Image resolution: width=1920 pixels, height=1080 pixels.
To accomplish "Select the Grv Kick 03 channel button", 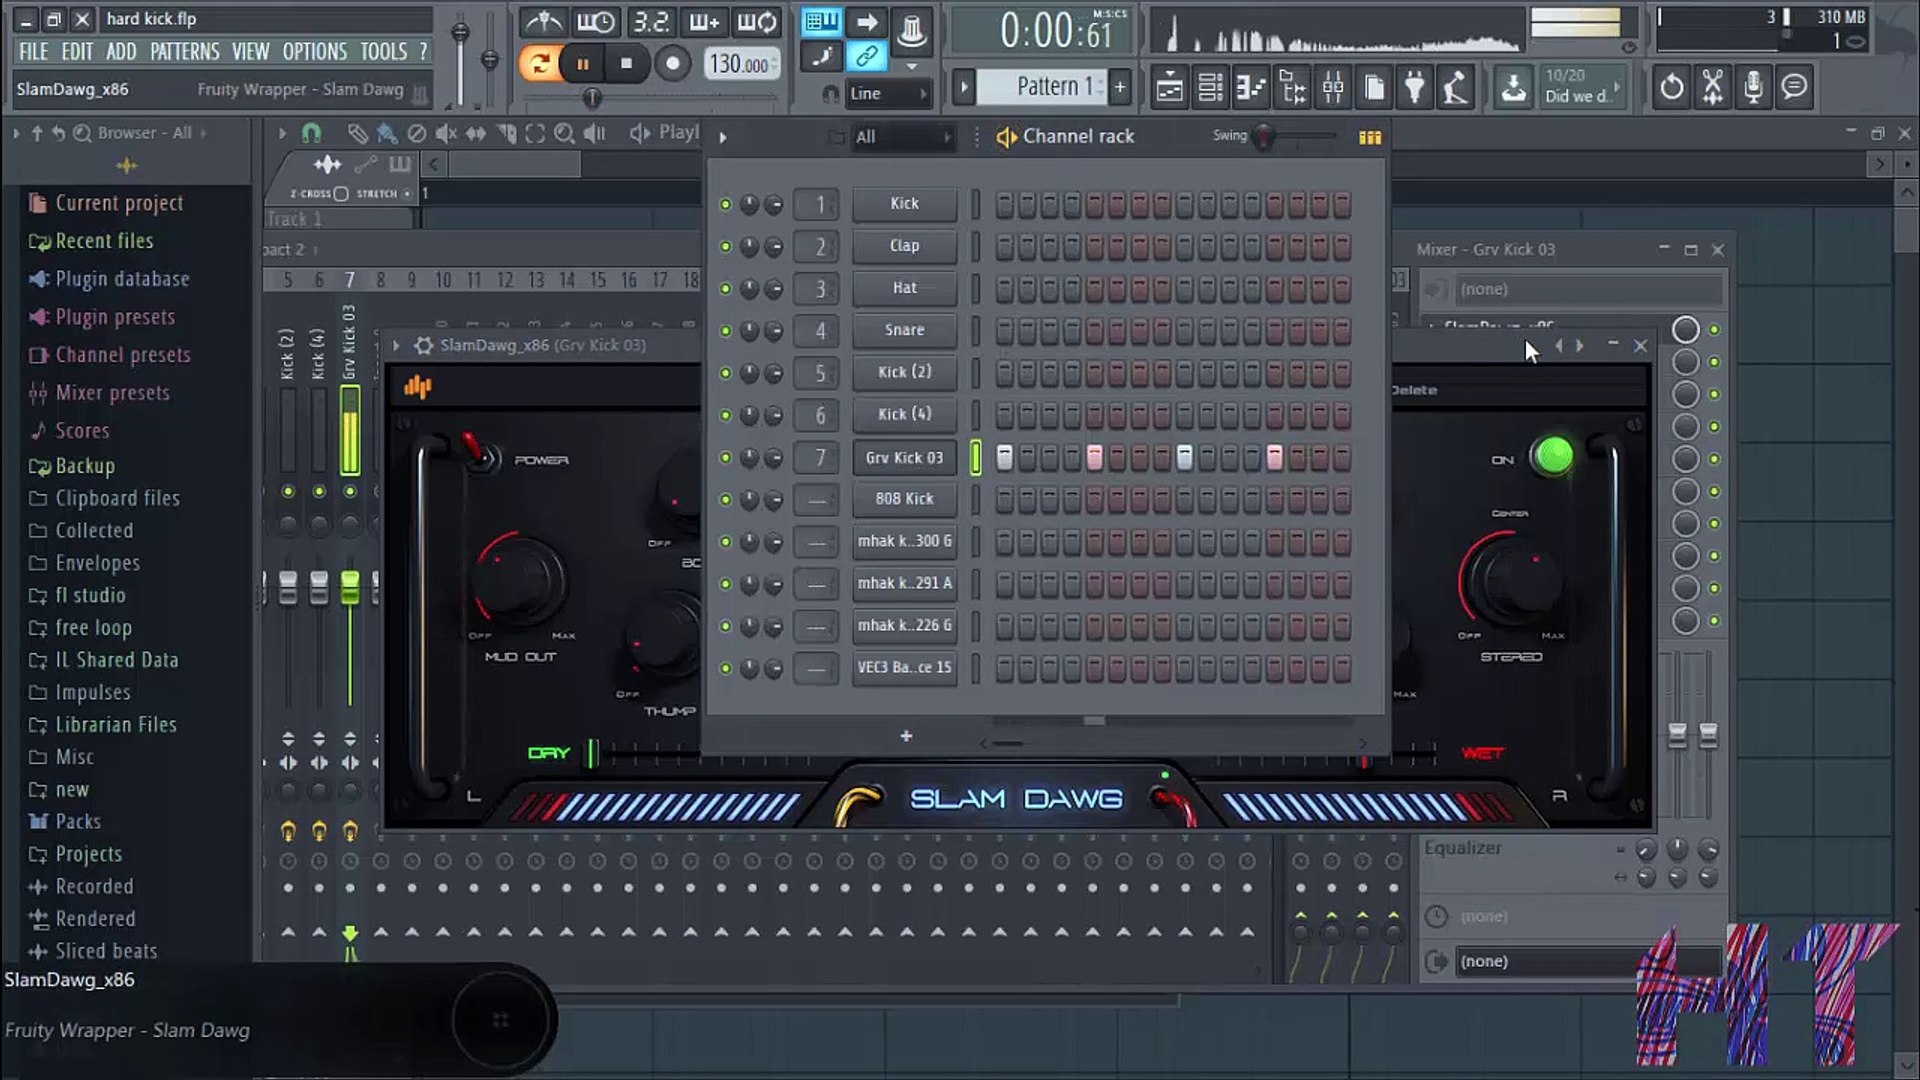I will [x=904, y=458].
